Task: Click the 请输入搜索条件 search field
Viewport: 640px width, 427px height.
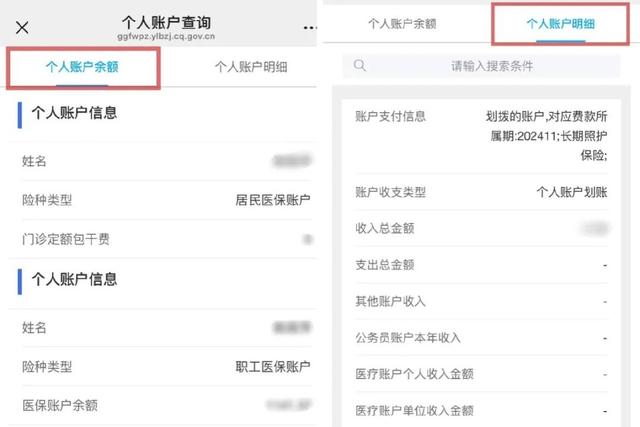Action: click(481, 66)
